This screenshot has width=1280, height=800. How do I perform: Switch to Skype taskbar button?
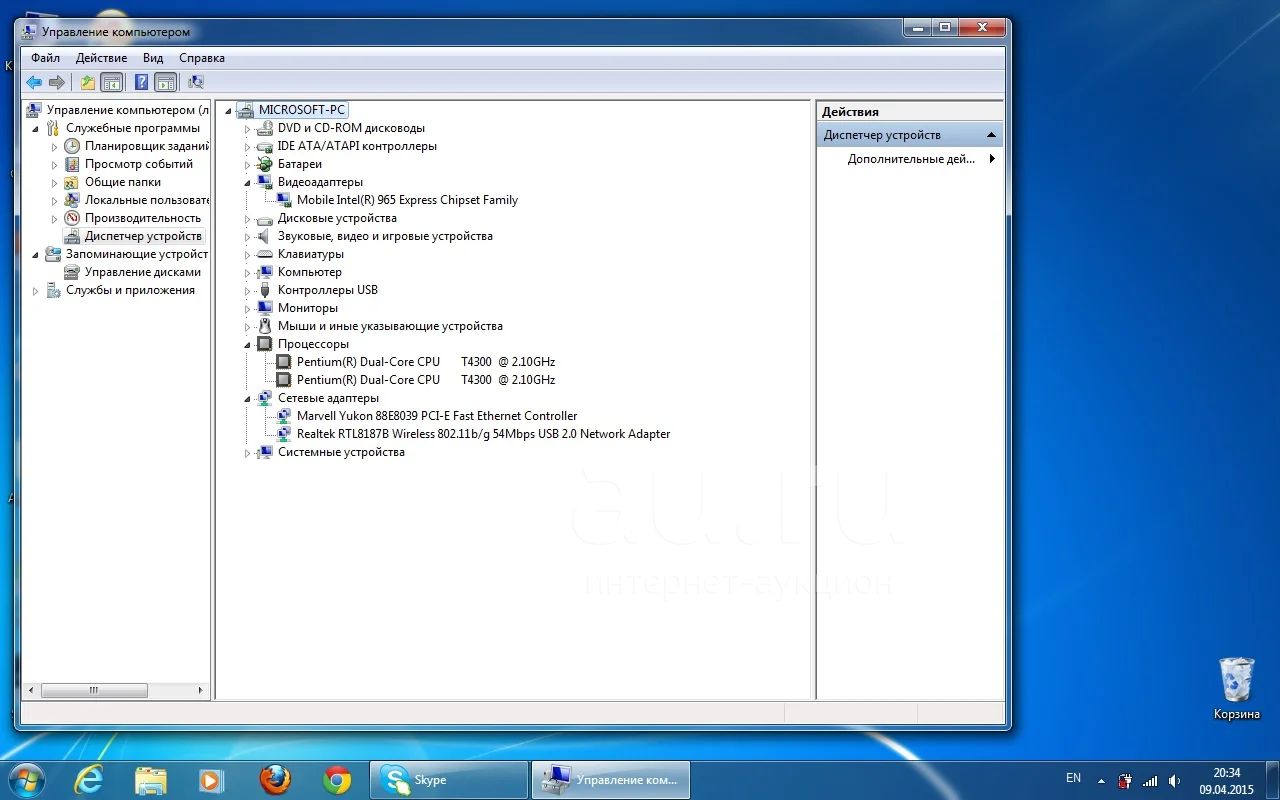click(449, 780)
